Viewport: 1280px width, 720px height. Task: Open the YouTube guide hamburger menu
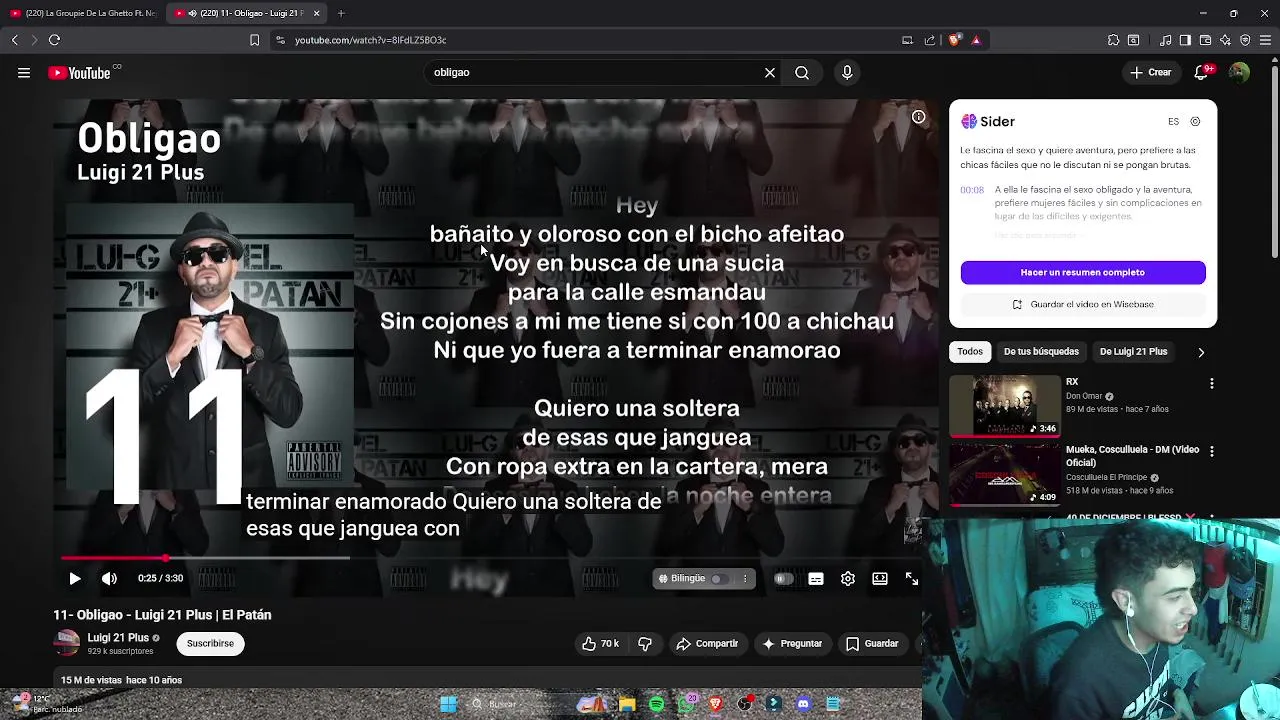pyautogui.click(x=24, y=72)
